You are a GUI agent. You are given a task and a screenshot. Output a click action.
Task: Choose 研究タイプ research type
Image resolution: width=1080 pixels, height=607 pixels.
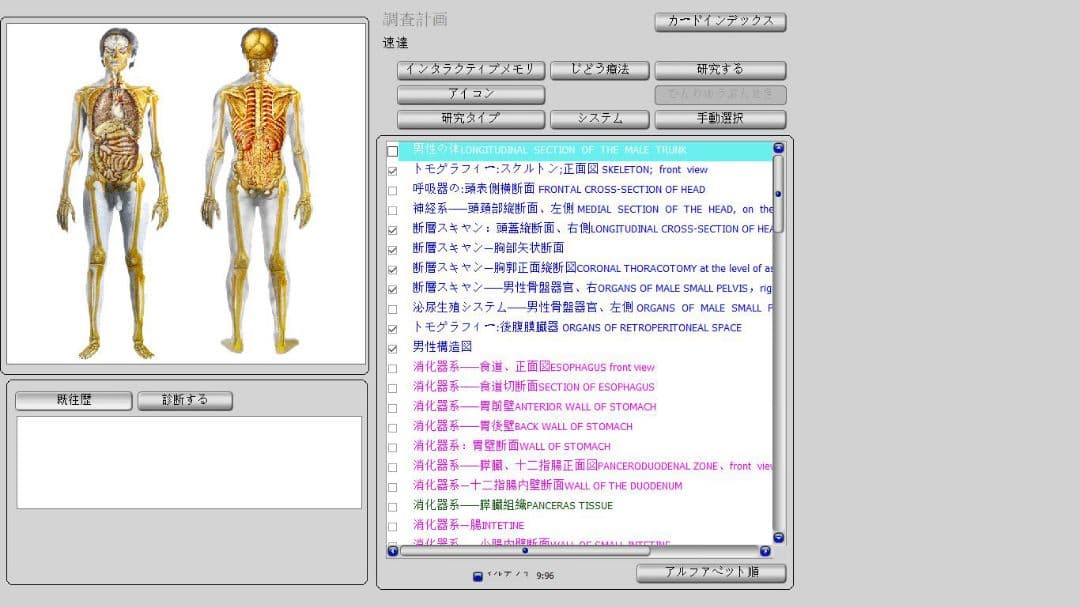point(470,118)
